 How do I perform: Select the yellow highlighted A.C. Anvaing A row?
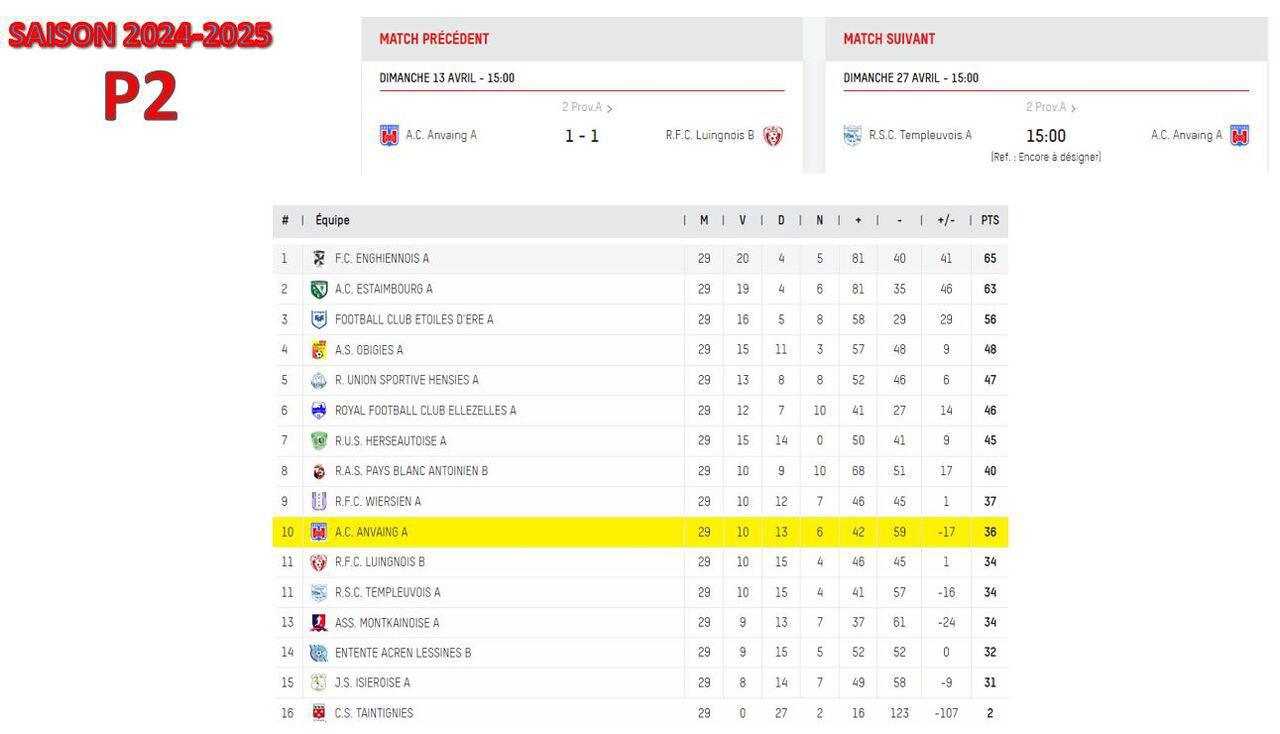pyautogui.click(x=640, y=532)
